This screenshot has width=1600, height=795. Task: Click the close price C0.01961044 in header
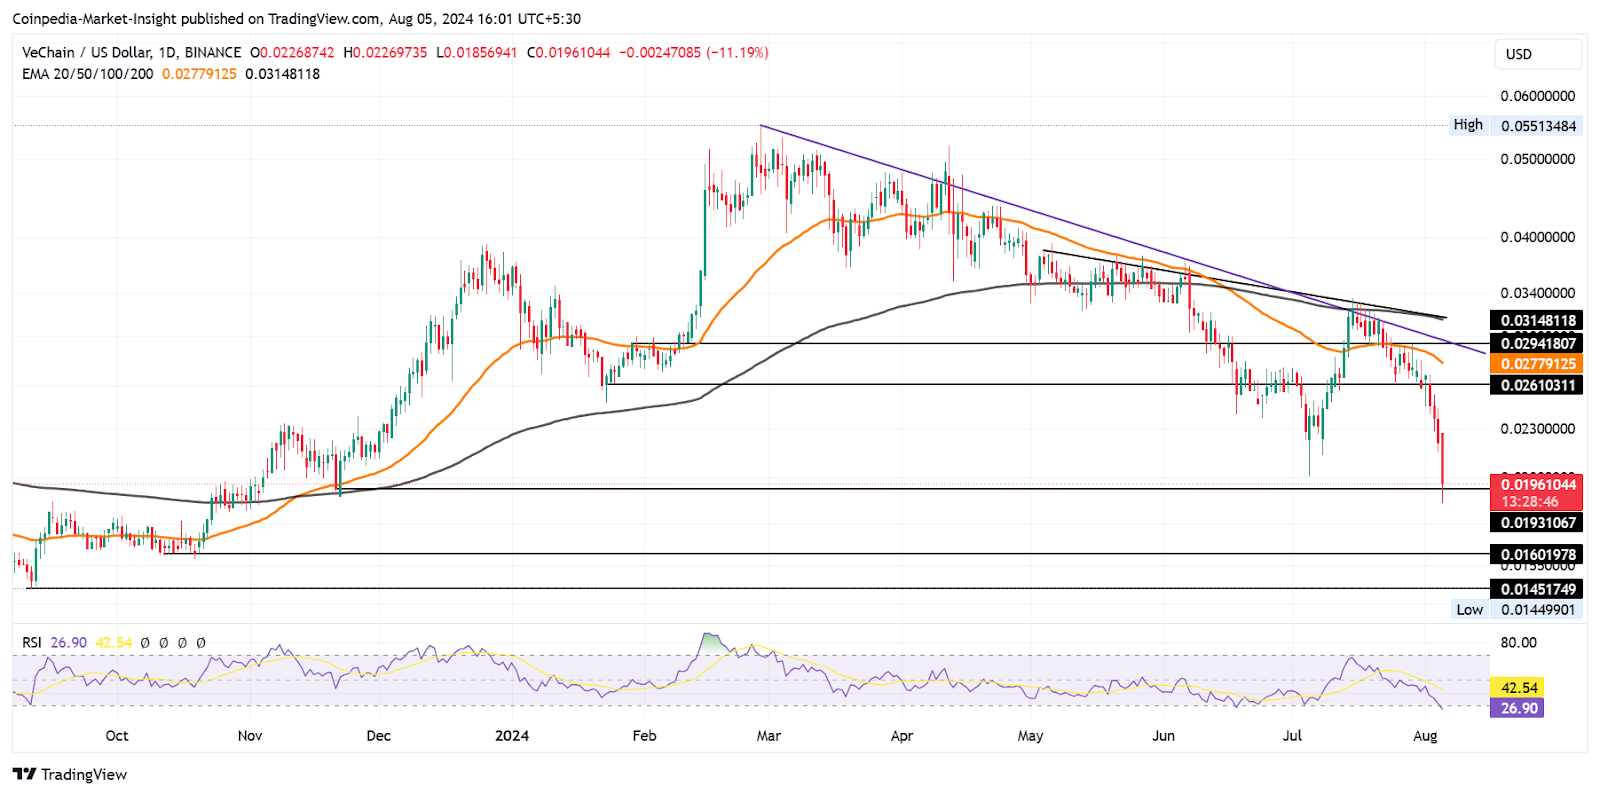click(x=568, y=52)
